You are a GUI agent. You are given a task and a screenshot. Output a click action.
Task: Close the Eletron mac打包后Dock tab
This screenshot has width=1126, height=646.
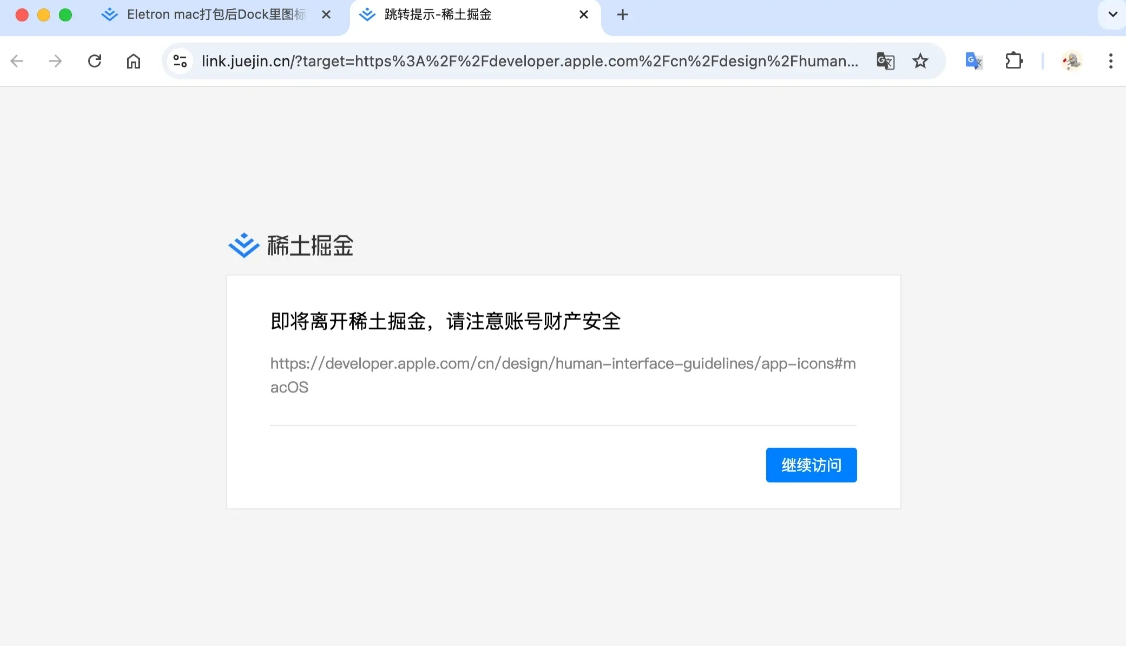(326, 15)
